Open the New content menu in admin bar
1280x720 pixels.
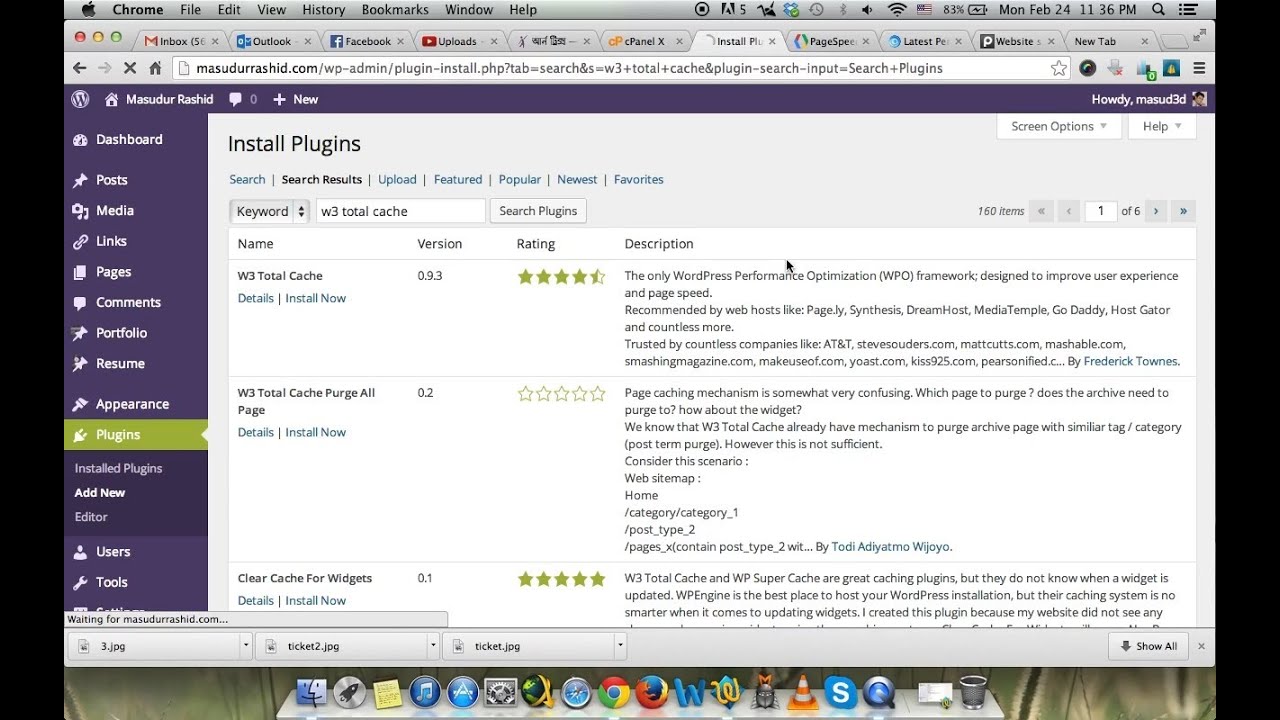[295, 99]
